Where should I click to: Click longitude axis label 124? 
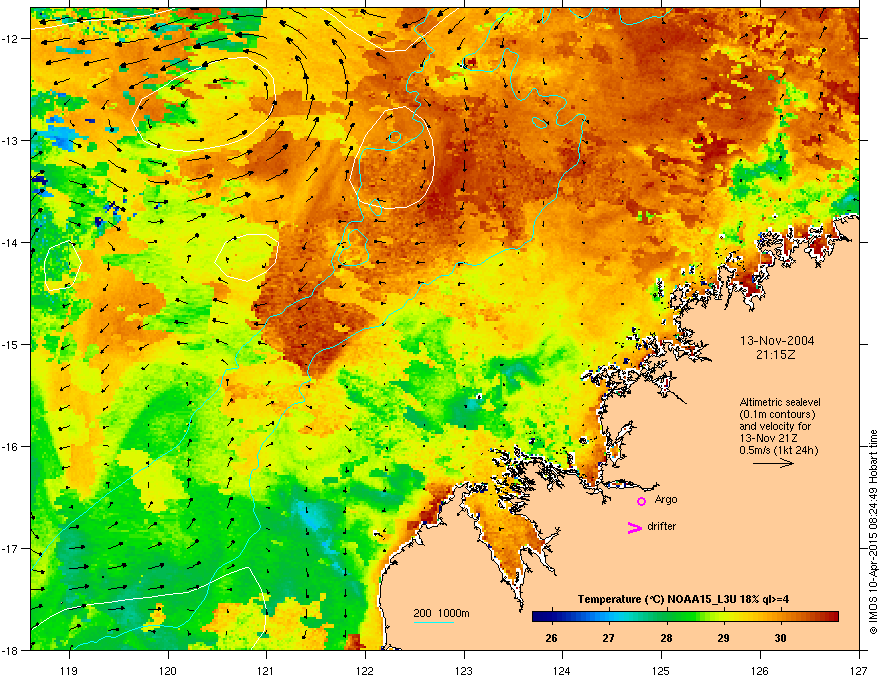coord(562,671)
